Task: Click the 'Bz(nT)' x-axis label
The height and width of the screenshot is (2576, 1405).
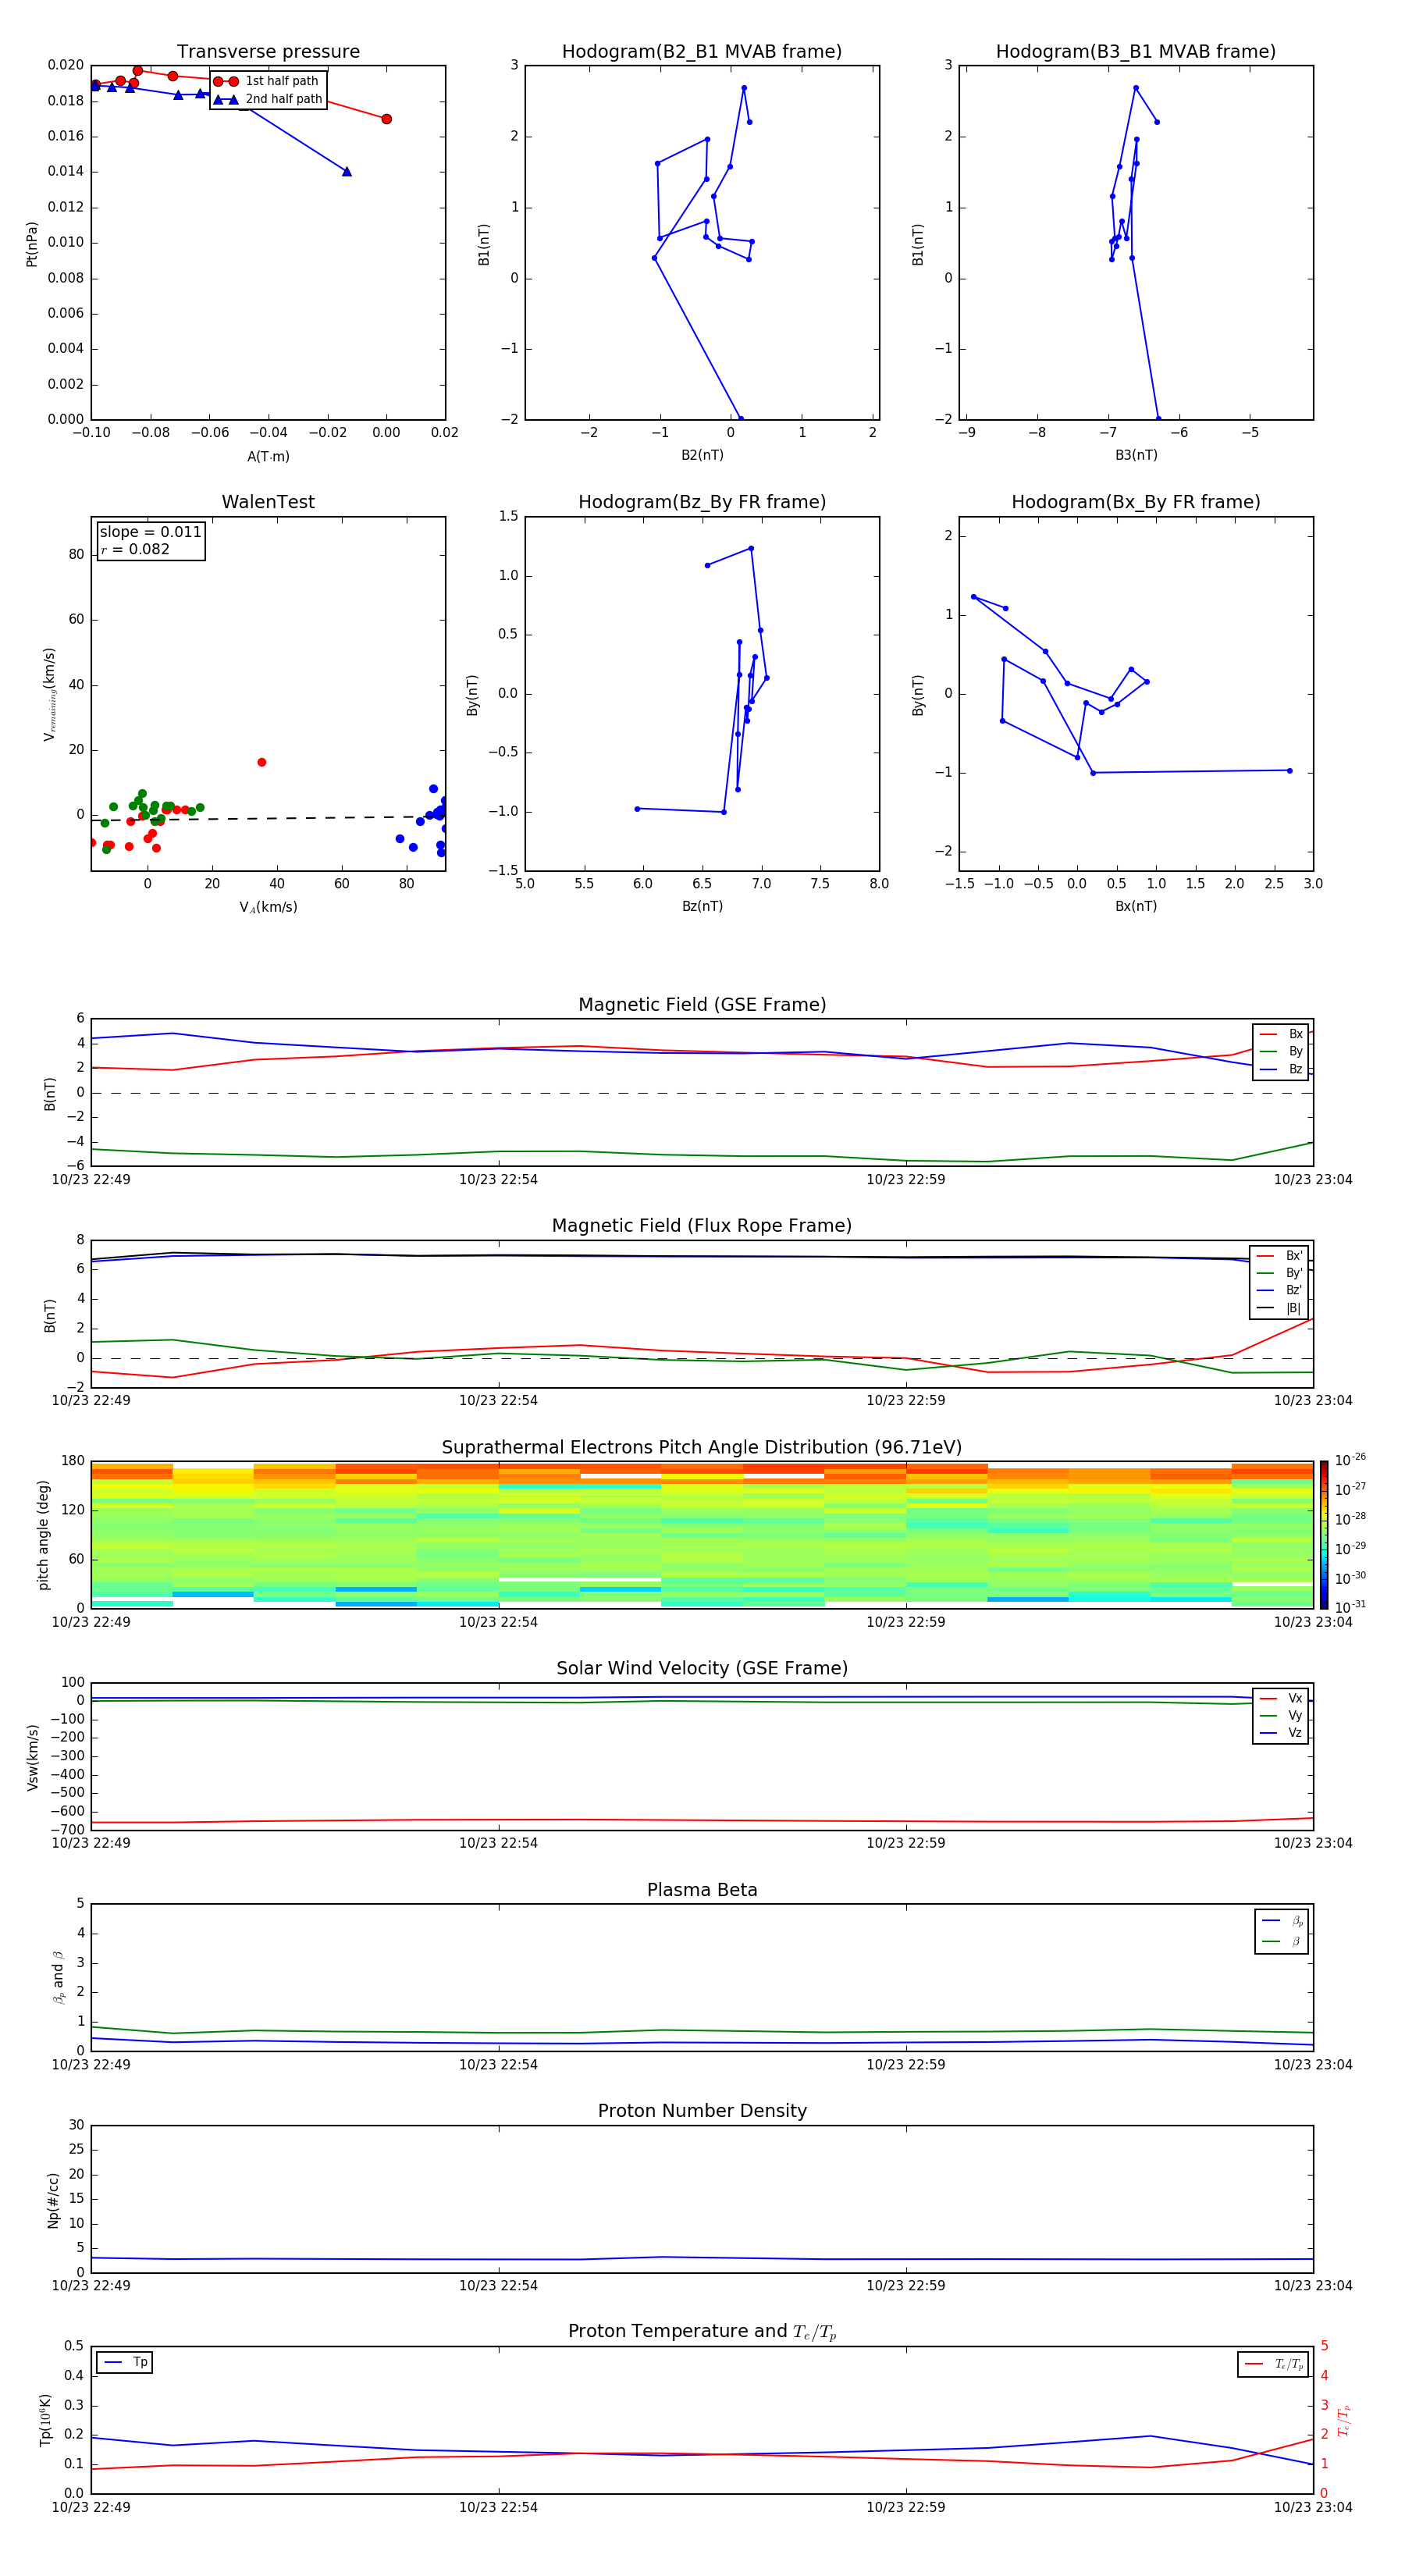Action: [702, 906]
